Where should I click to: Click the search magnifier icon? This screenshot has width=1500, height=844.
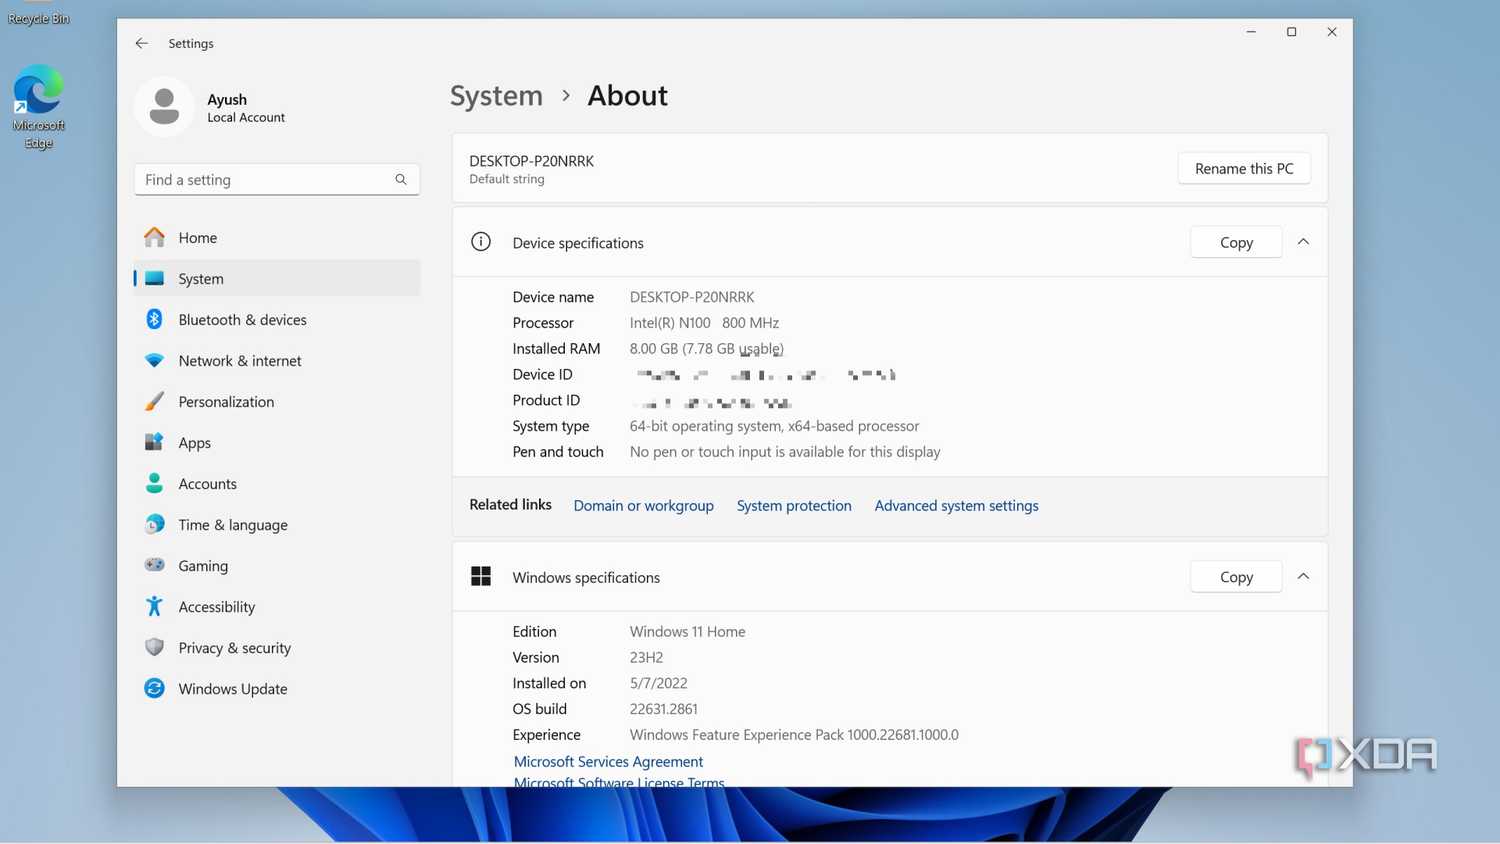point(401,180)
